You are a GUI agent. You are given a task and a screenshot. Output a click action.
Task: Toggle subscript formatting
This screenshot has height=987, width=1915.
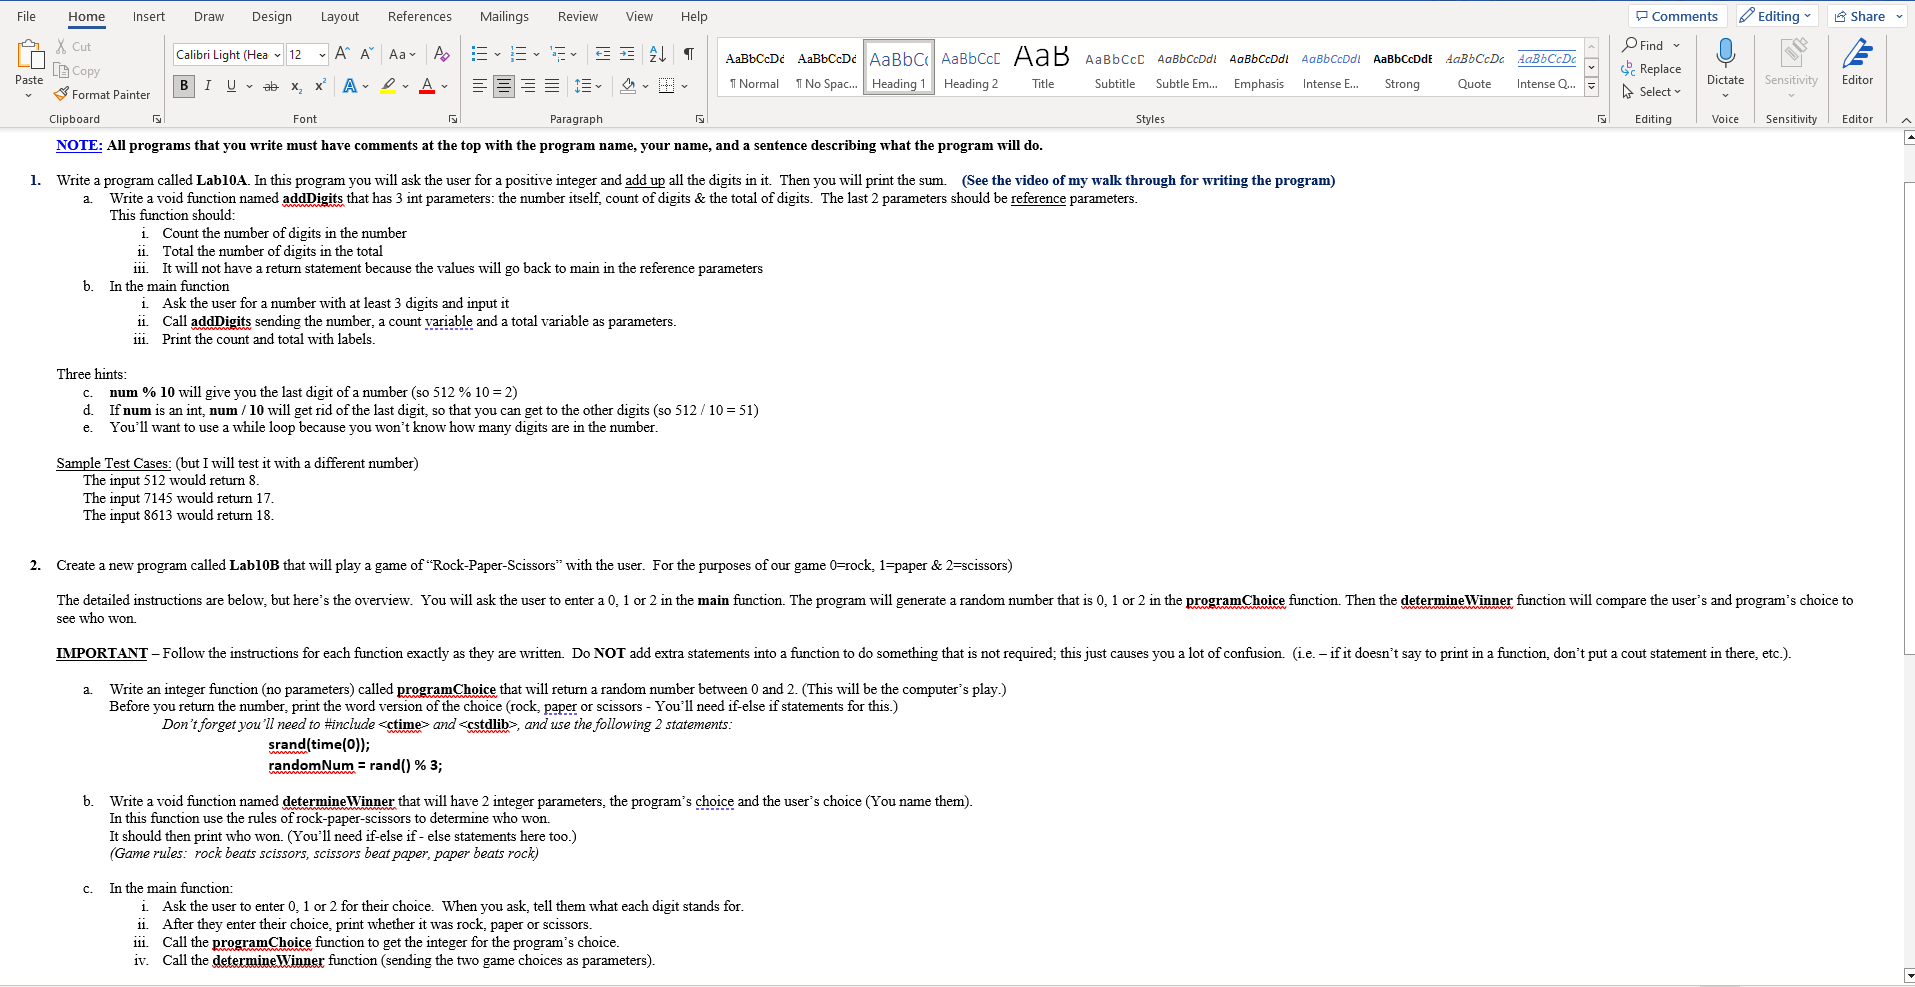pyautogui.click(x=295, y=86)
